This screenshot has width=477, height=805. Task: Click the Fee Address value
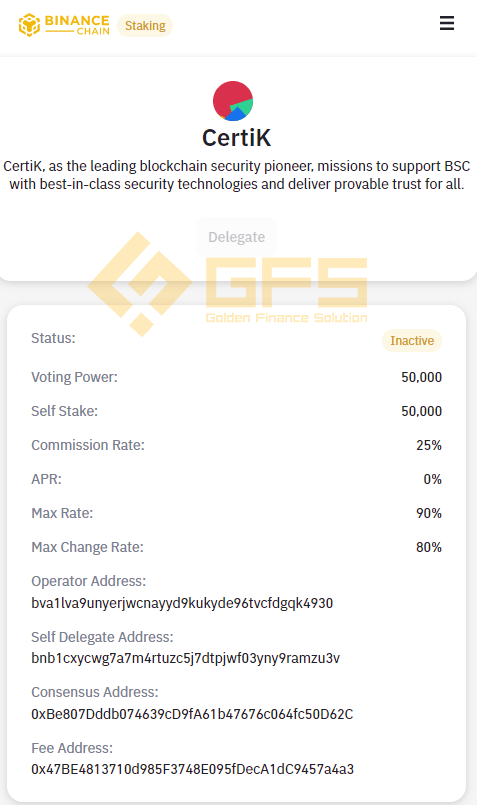(193, 769)
